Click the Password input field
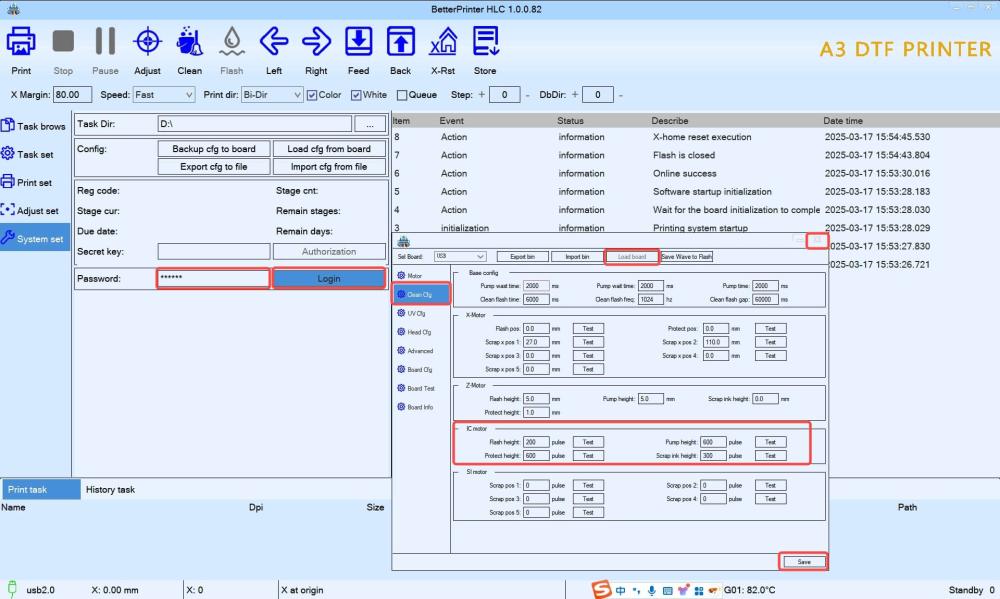 pos(214,279)
